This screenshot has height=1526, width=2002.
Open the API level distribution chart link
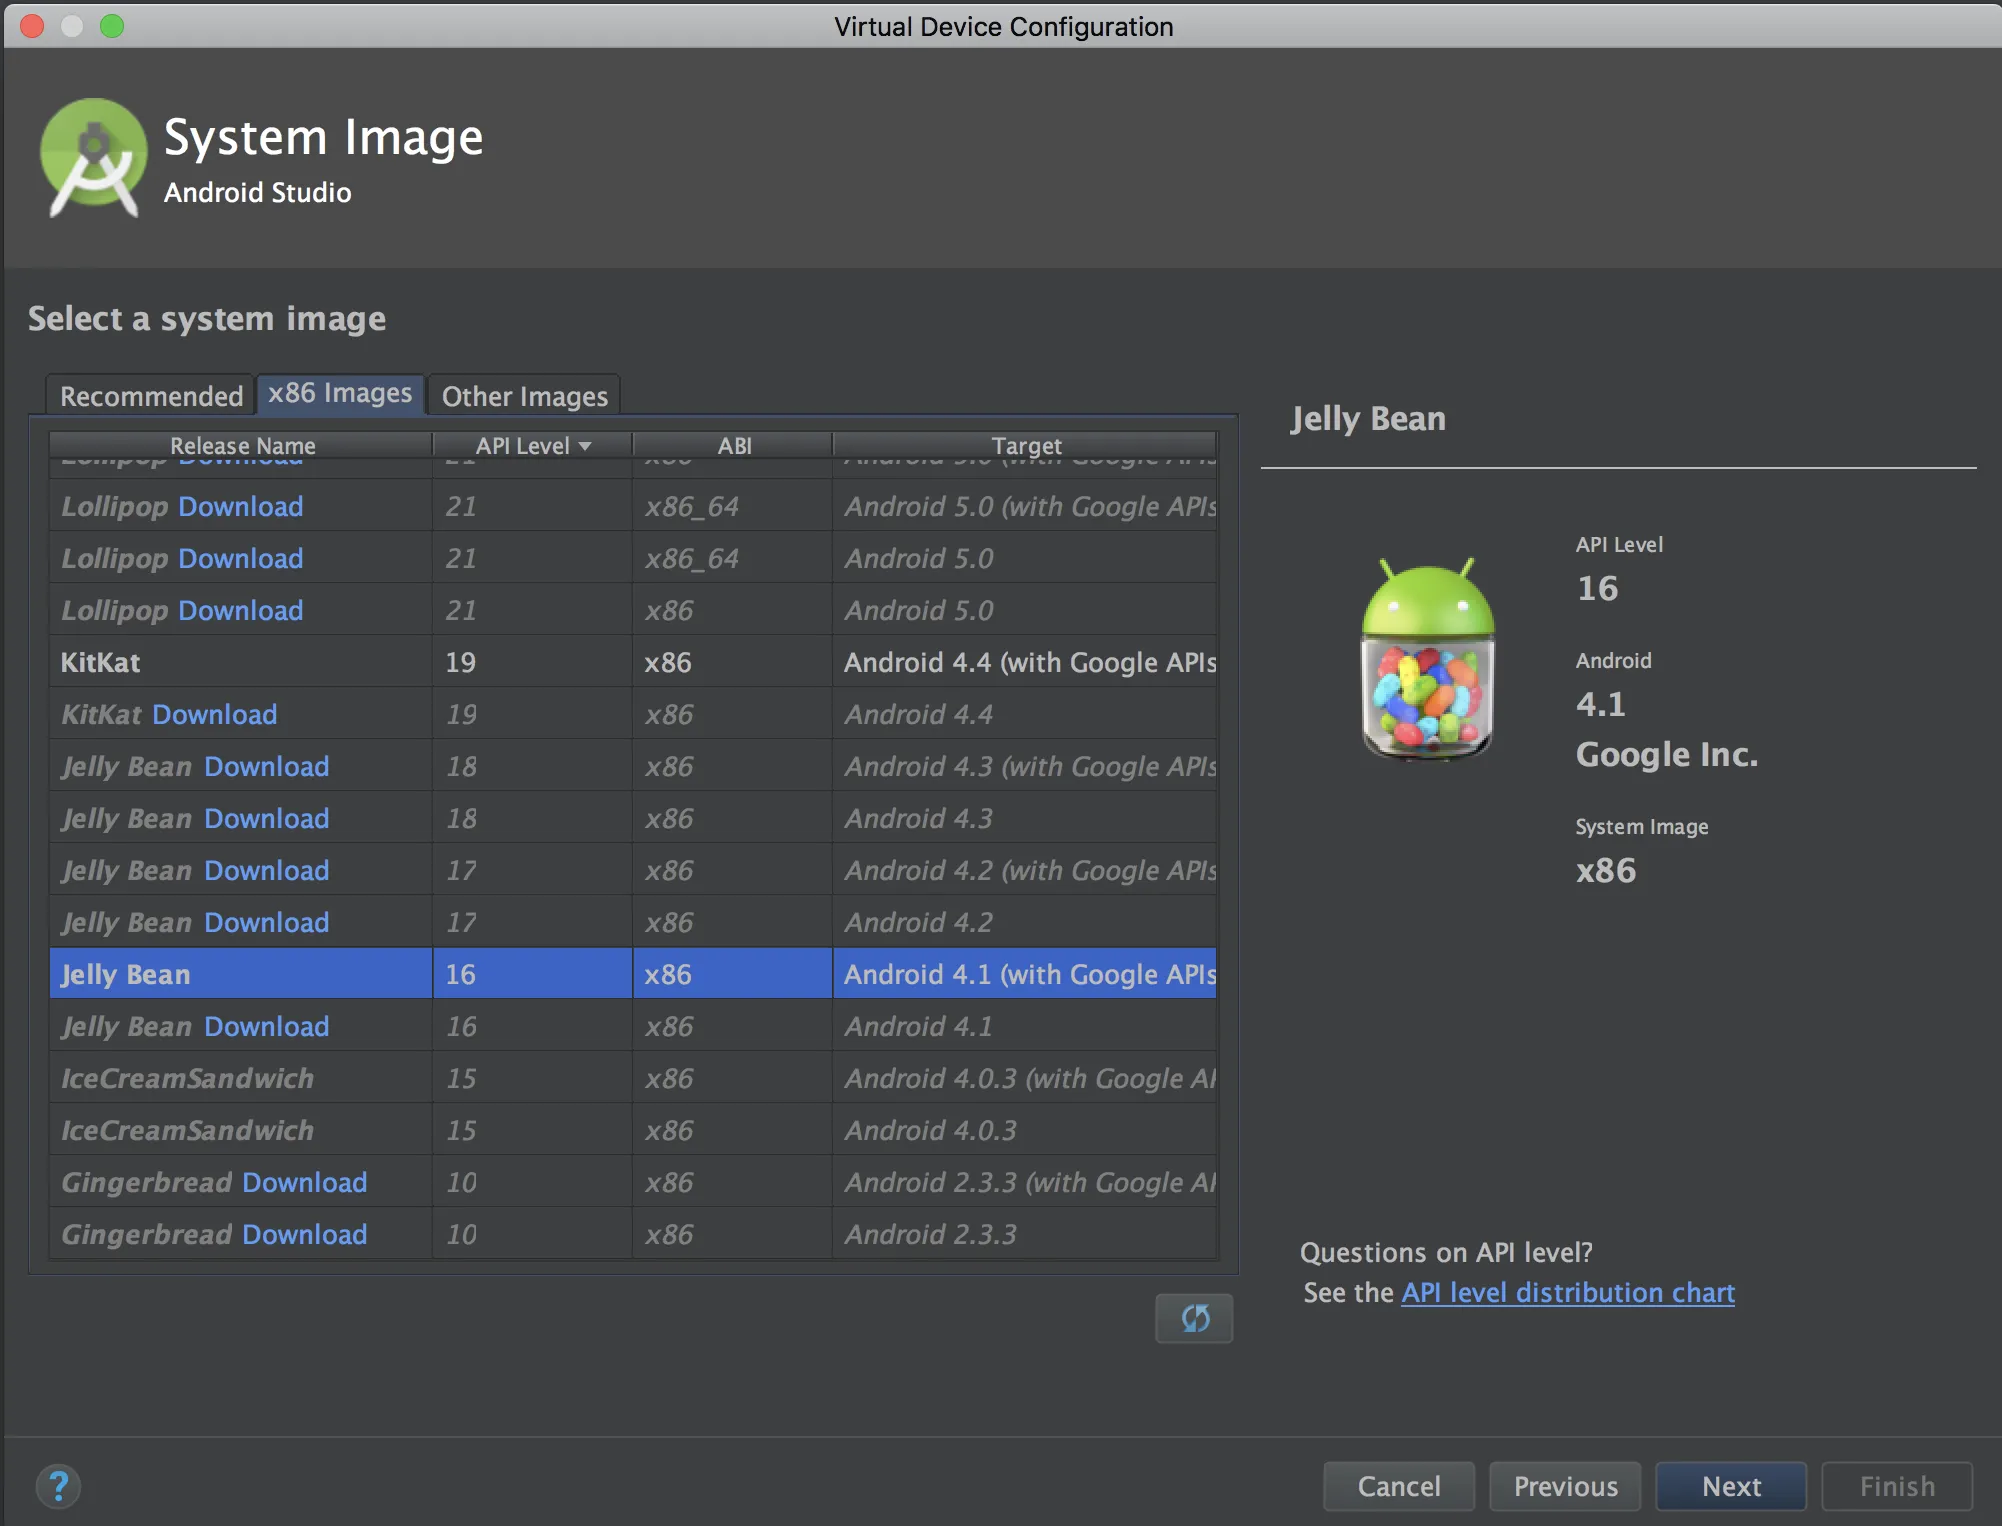1567,1292
